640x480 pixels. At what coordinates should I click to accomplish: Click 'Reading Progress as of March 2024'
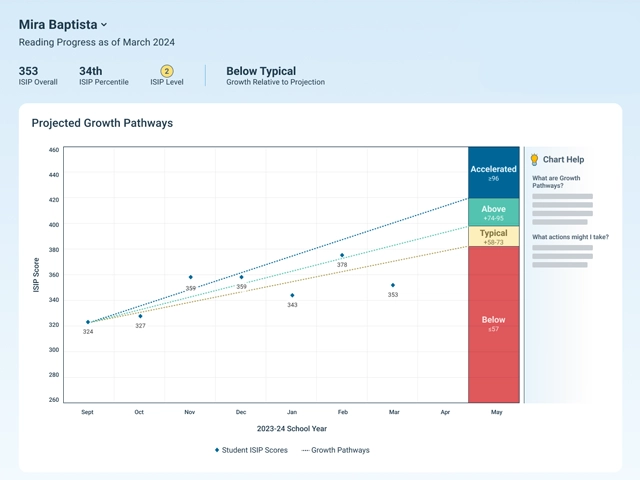[x=97, y=42]
